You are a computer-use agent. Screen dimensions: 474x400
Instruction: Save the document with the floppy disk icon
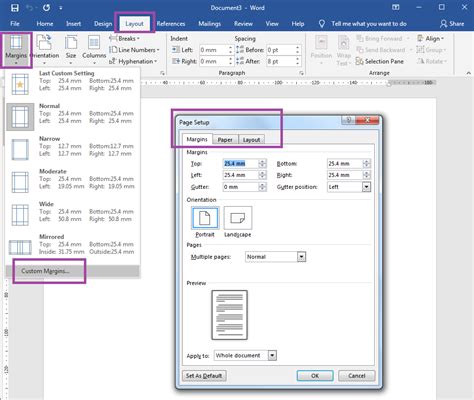point(15,8)
